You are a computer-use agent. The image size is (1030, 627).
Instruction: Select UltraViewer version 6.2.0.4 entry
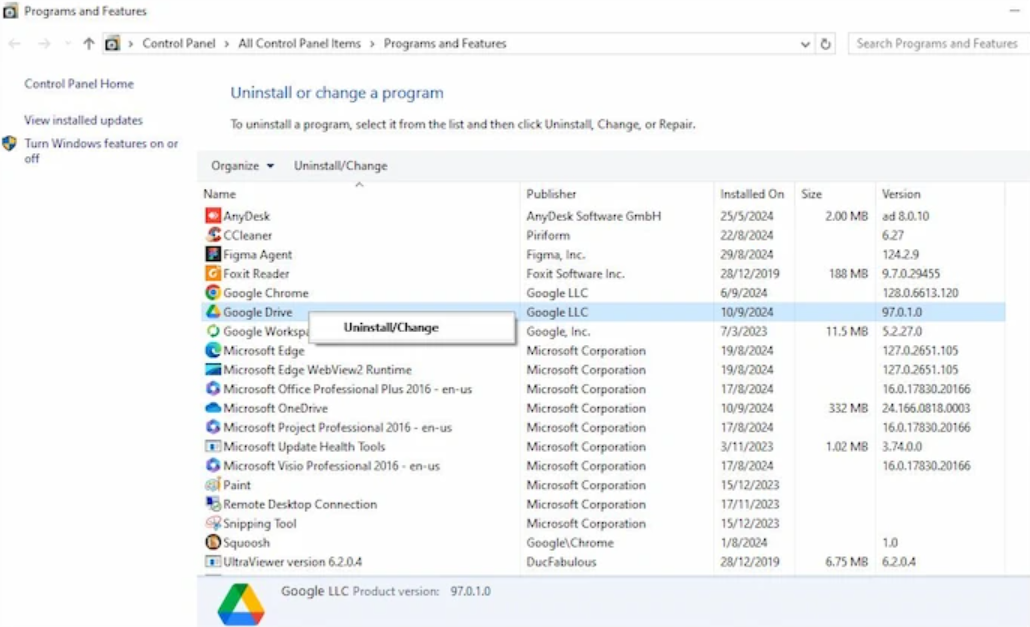(x=292, y=562)
